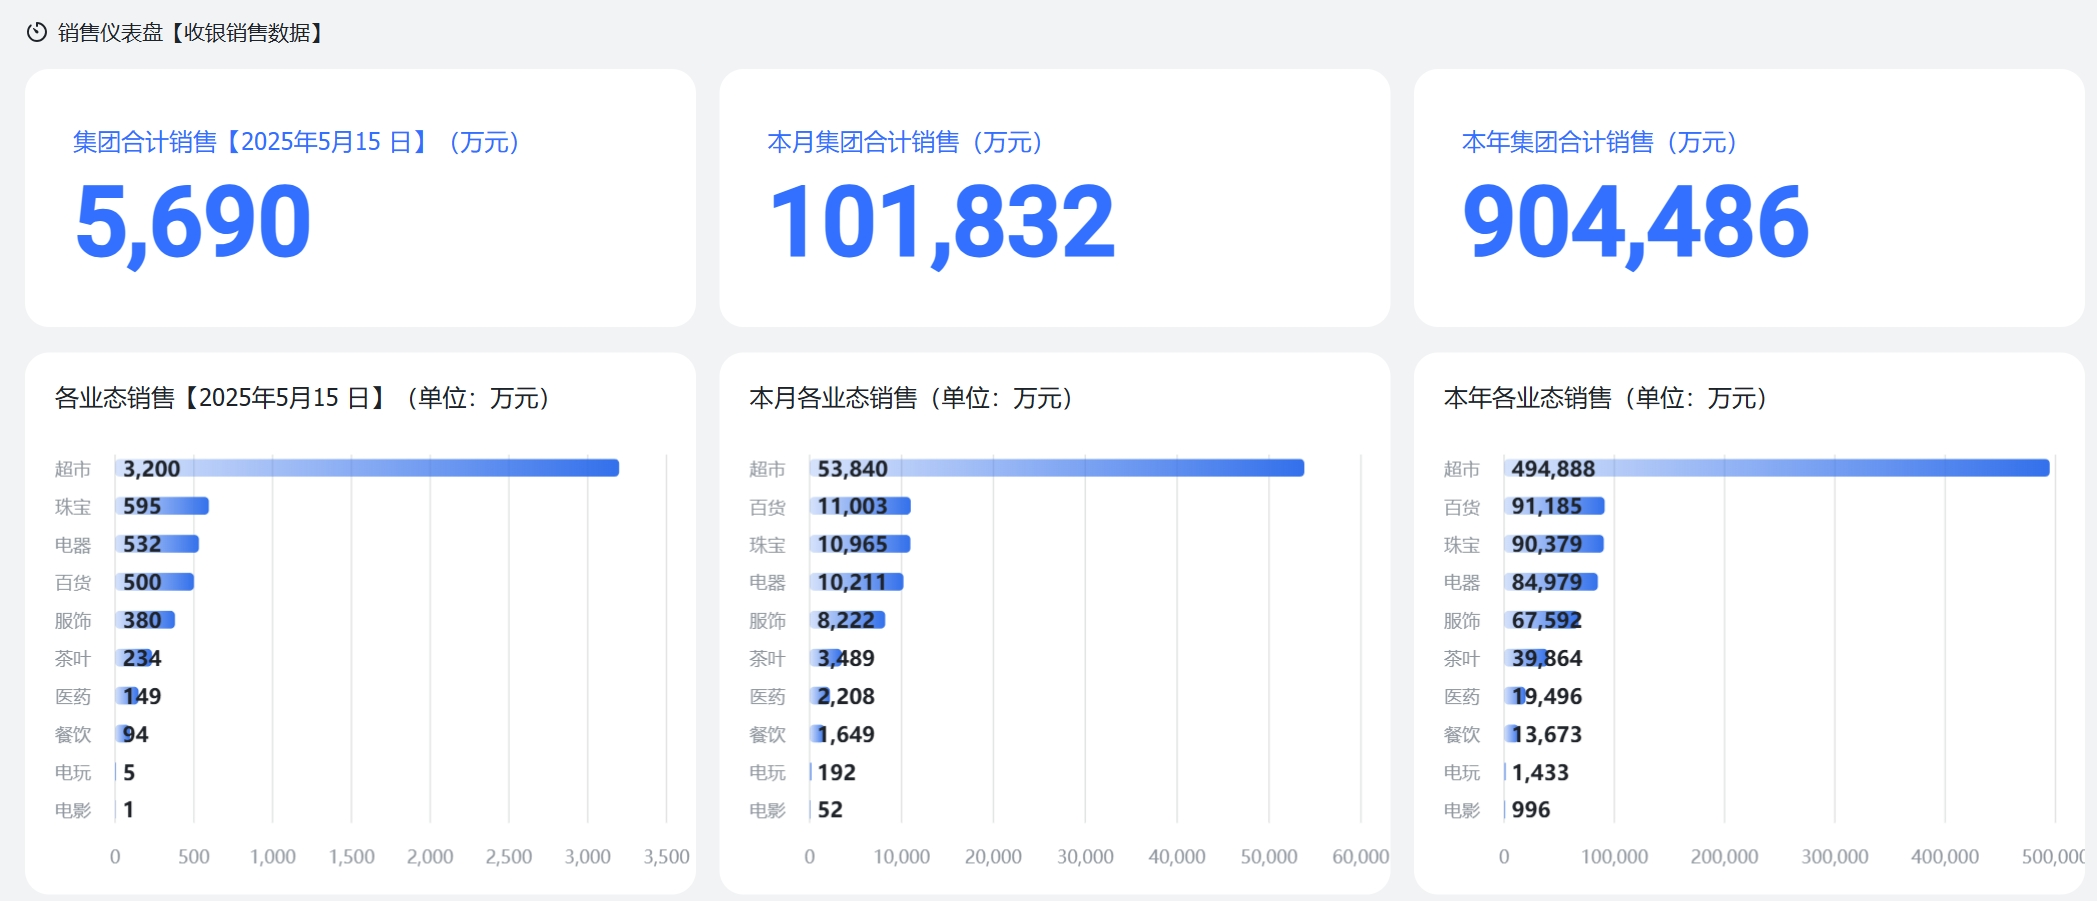Click the 10,000 axis tick label
Image resolution: width=2097 pixels, height=901 pixels.
(902, 857)
